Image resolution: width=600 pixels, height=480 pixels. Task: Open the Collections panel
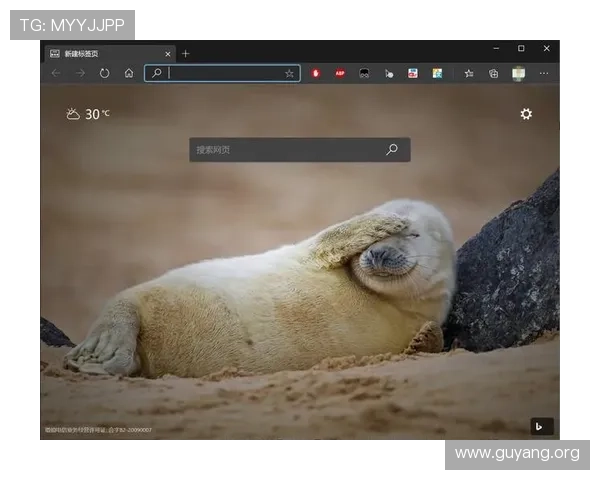(x=493, y=73)
